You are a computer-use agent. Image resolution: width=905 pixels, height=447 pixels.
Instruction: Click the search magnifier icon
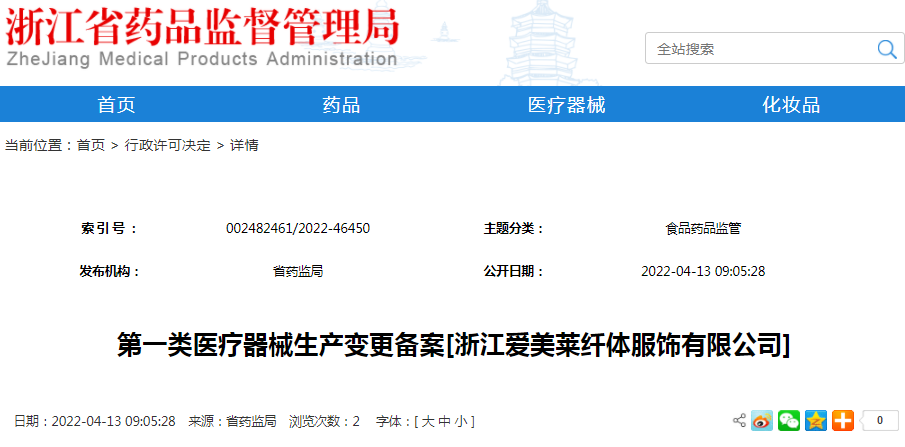(x=887, y=49)
